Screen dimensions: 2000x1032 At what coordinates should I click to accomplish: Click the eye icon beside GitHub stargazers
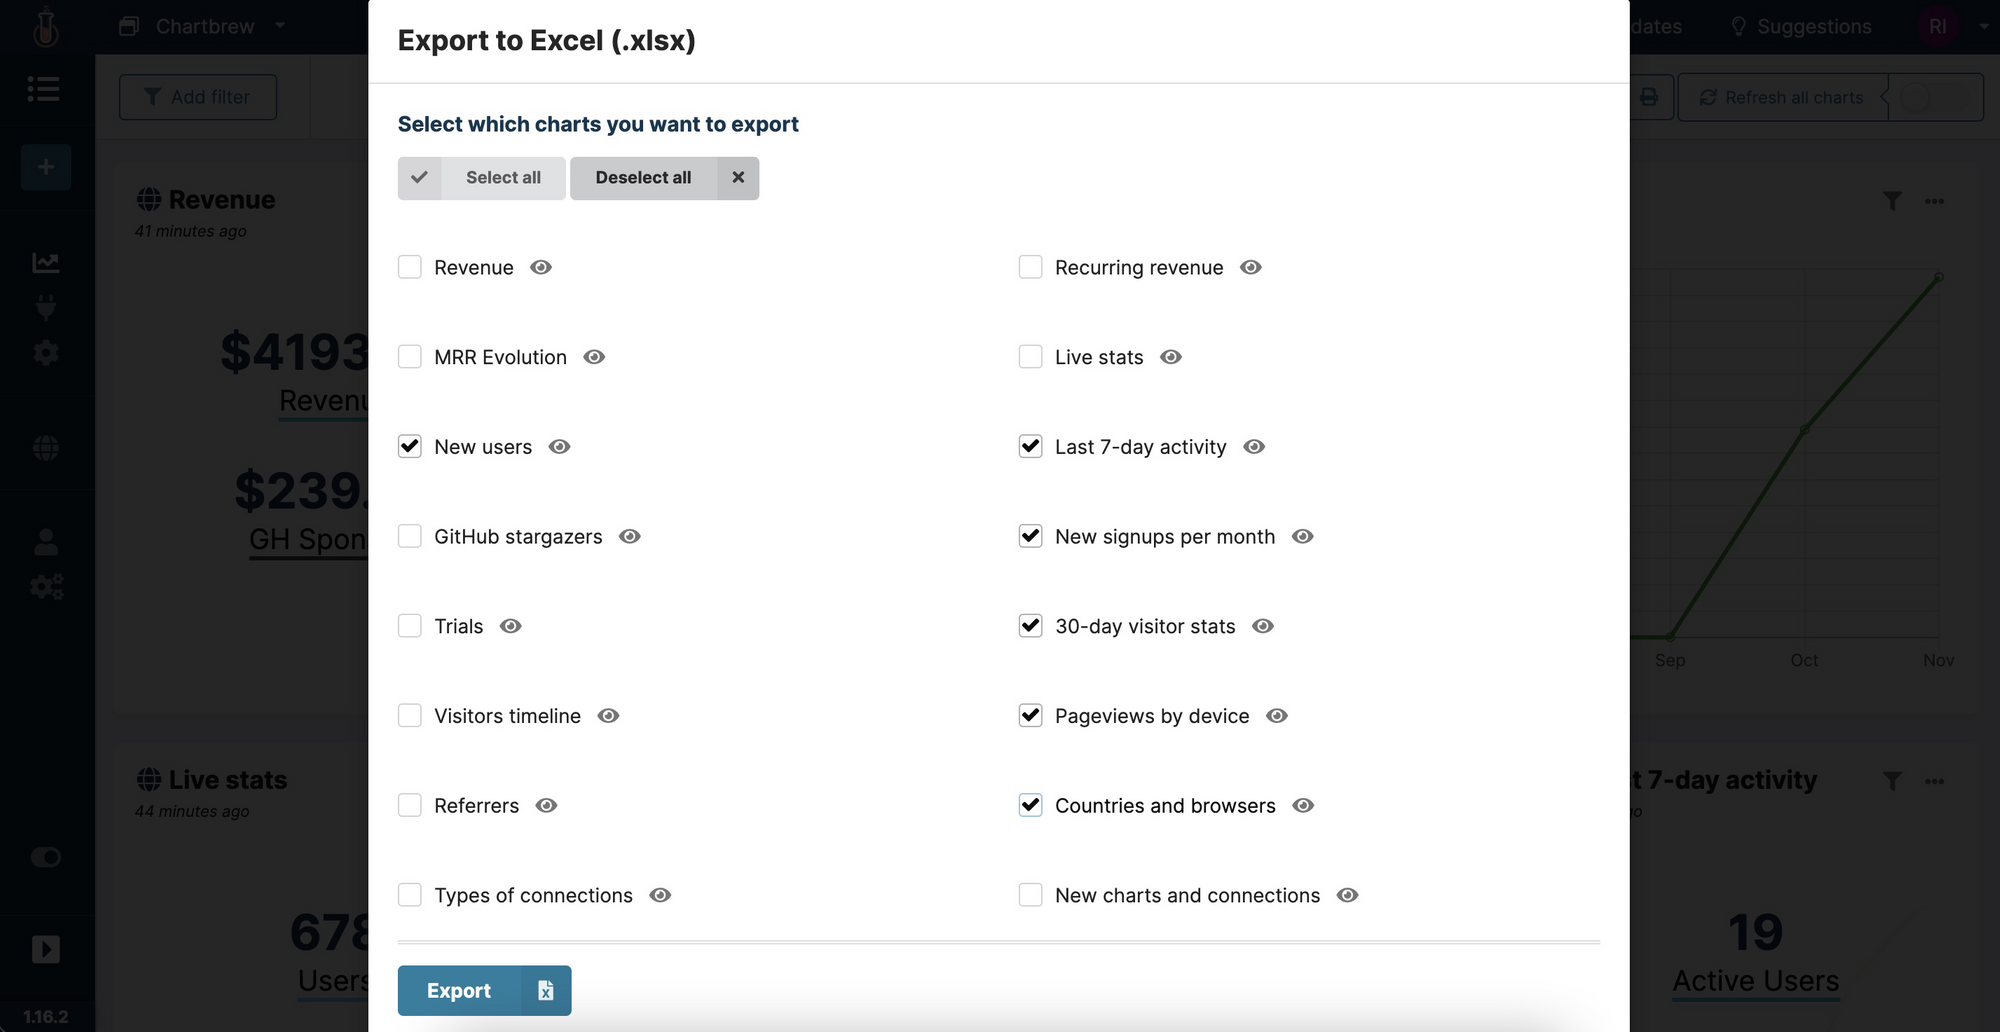pyautogui.click(x=630, y=537)
